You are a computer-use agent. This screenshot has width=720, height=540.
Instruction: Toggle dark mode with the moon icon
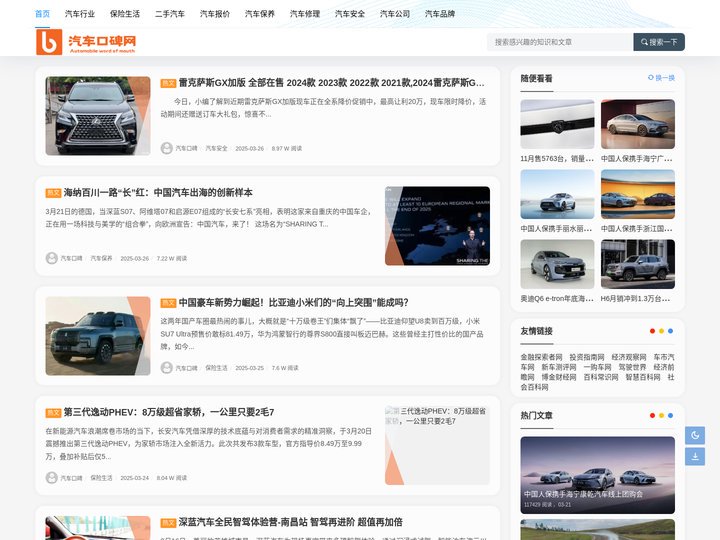tap(695, 435)
